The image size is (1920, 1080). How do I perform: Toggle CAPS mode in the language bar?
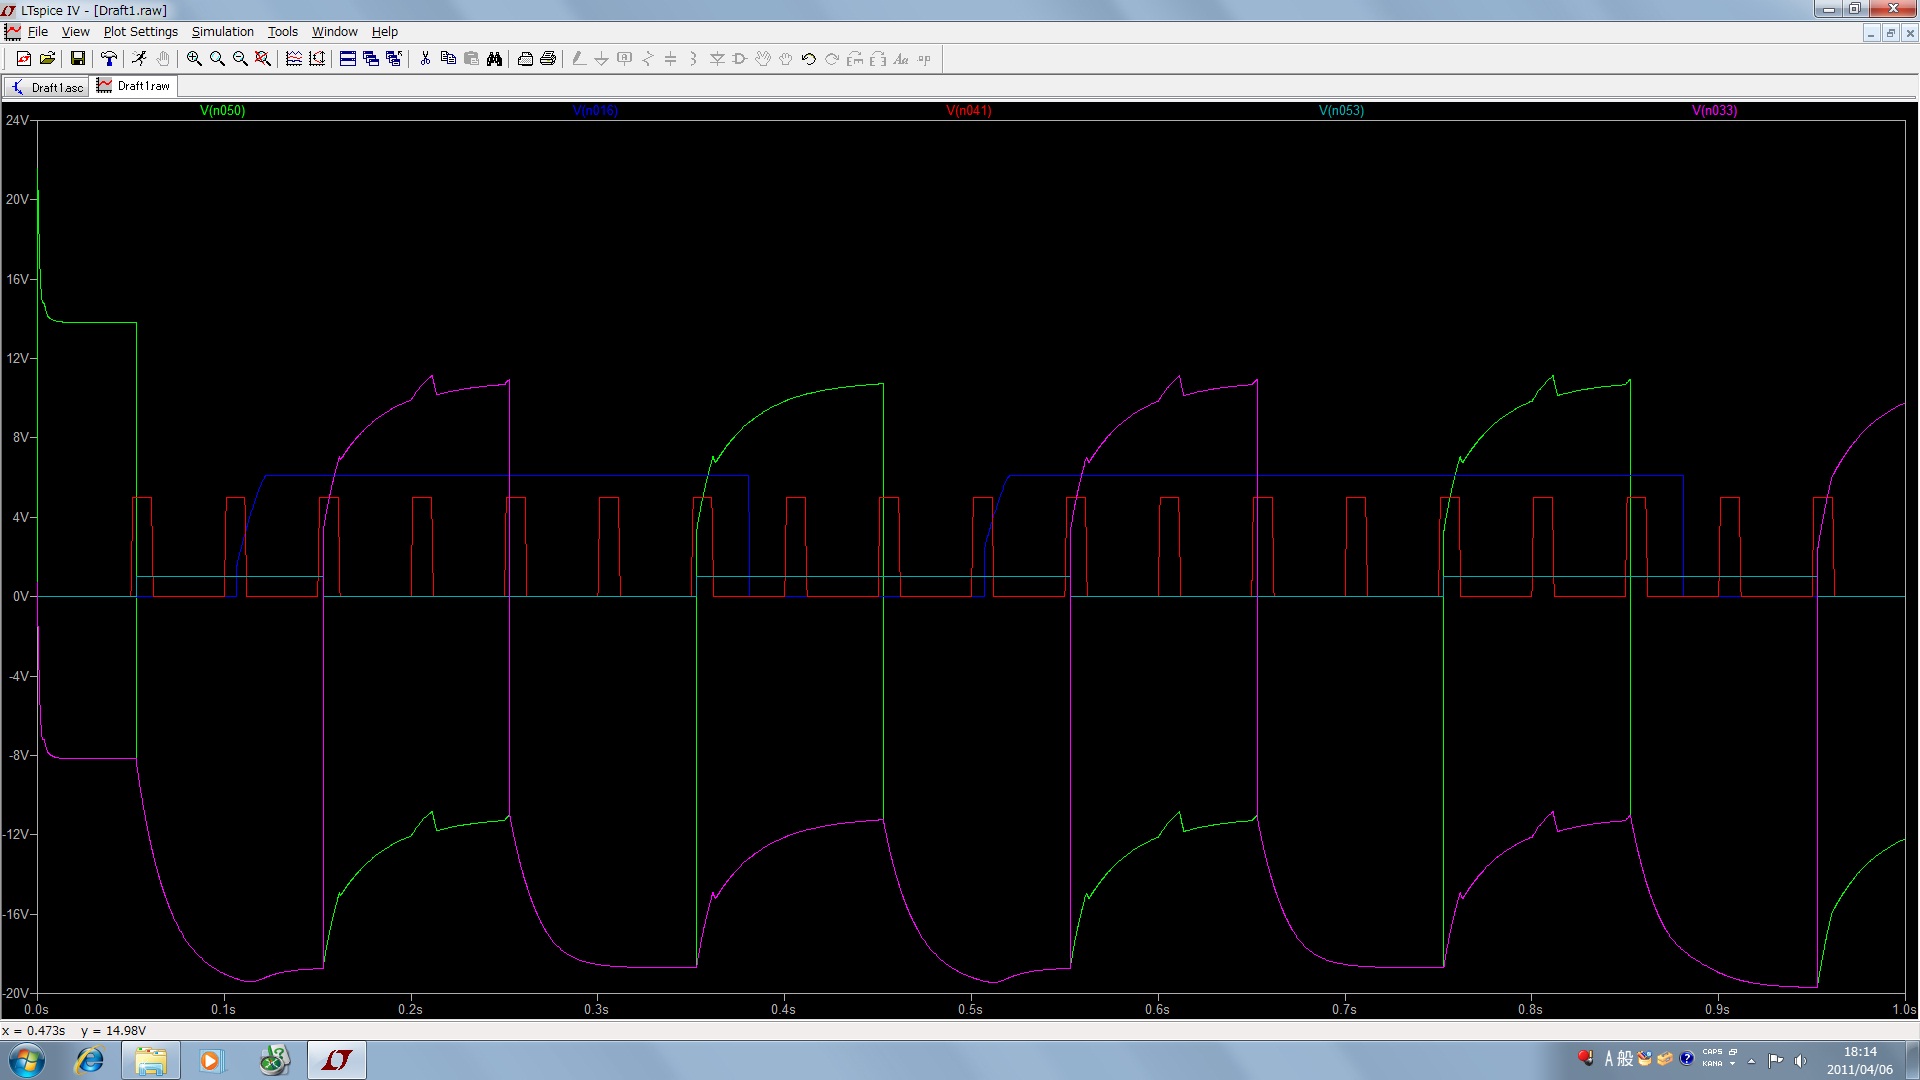pos(1712,1051)
